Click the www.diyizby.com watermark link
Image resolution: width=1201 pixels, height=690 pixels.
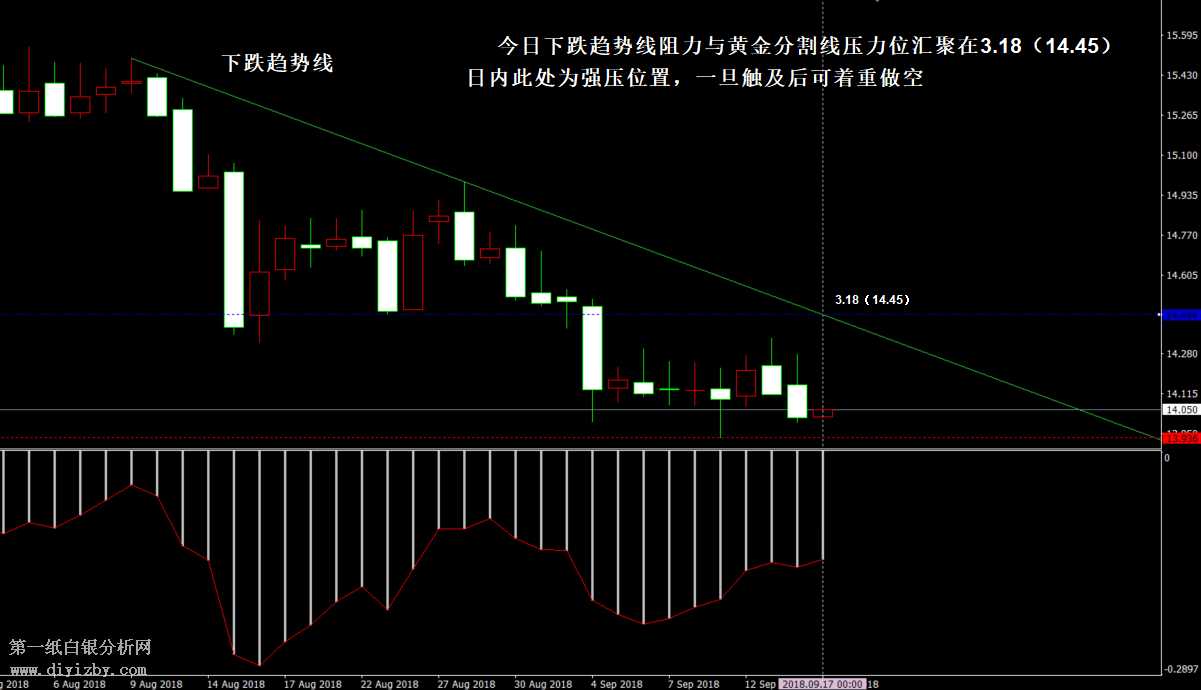tap(79, 669)
